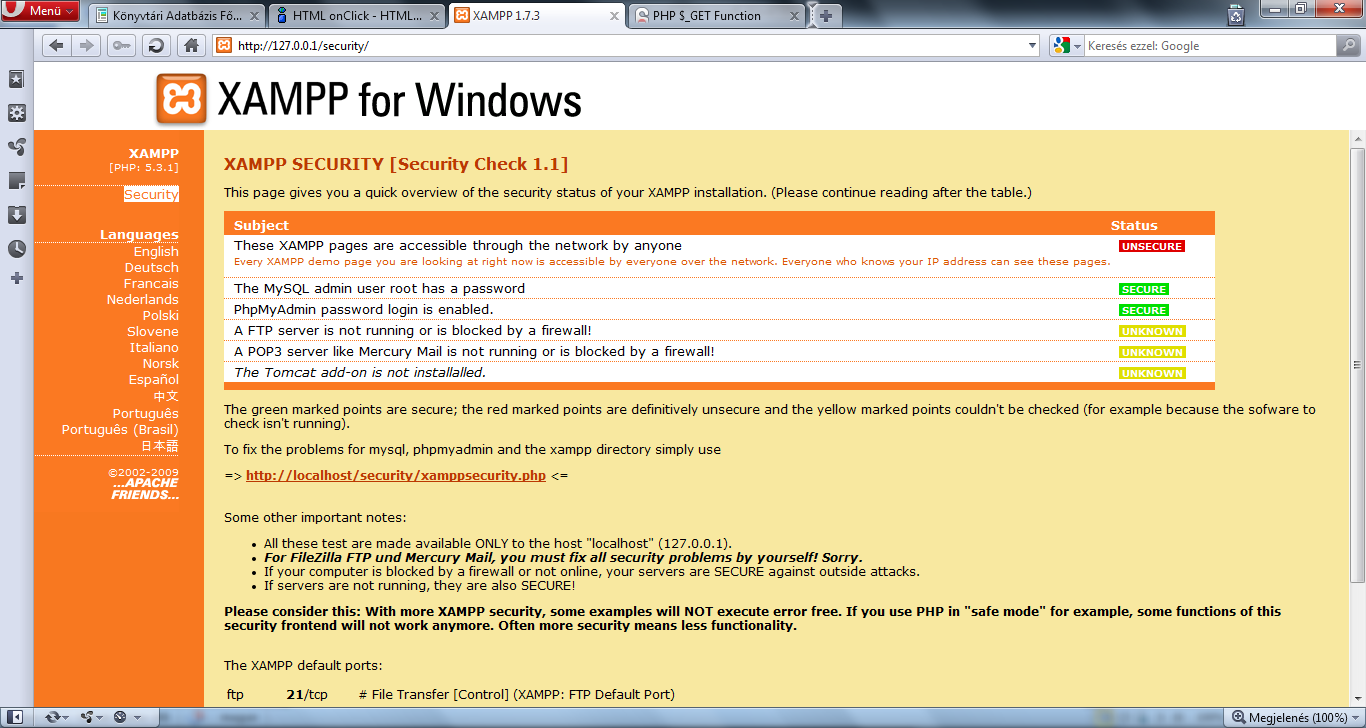Reload the page with the refresh icon

pos(156,45)
